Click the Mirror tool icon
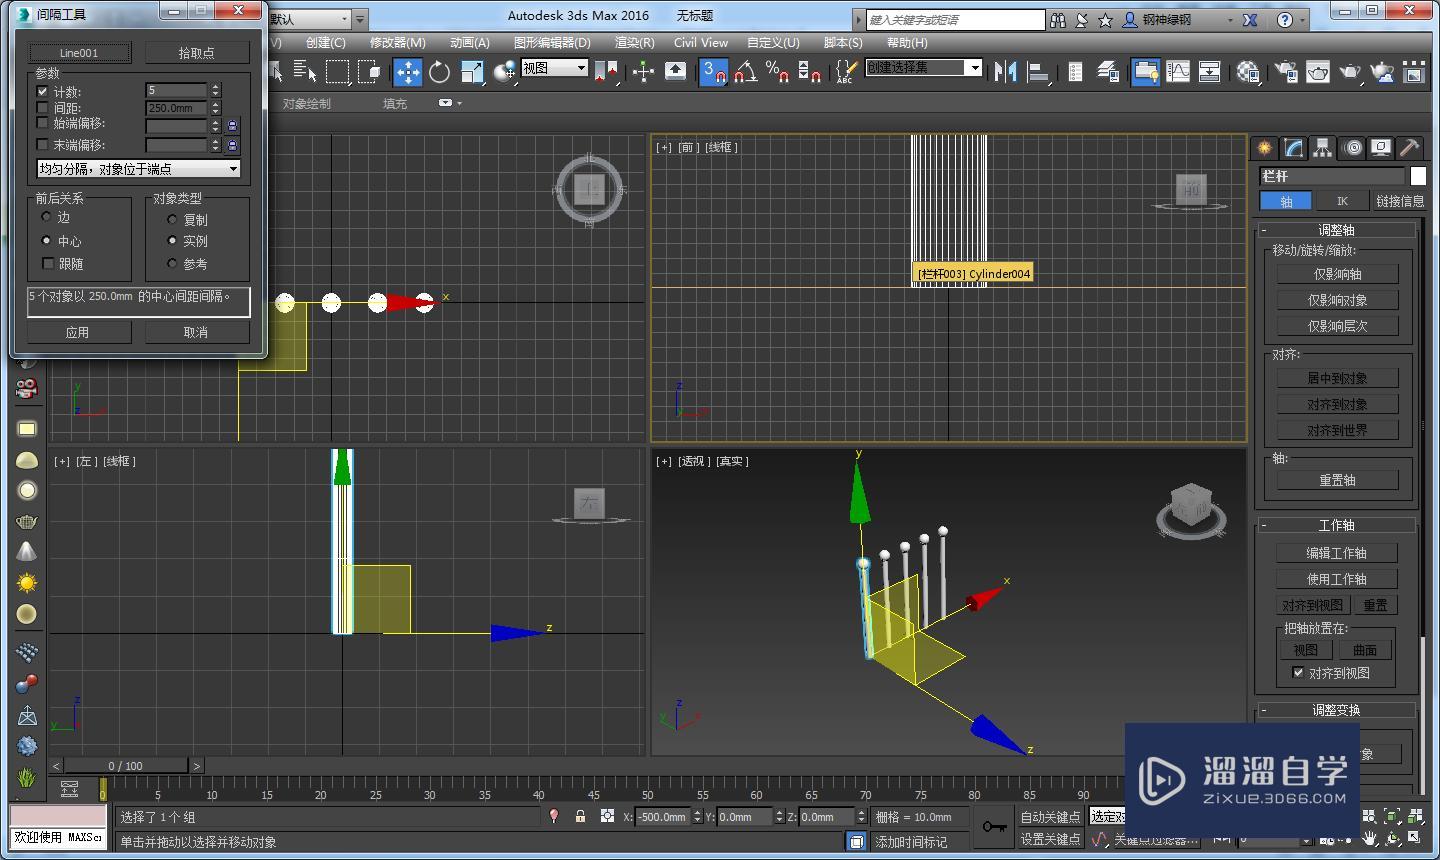1440x860 pixels. coord(1006,71)
